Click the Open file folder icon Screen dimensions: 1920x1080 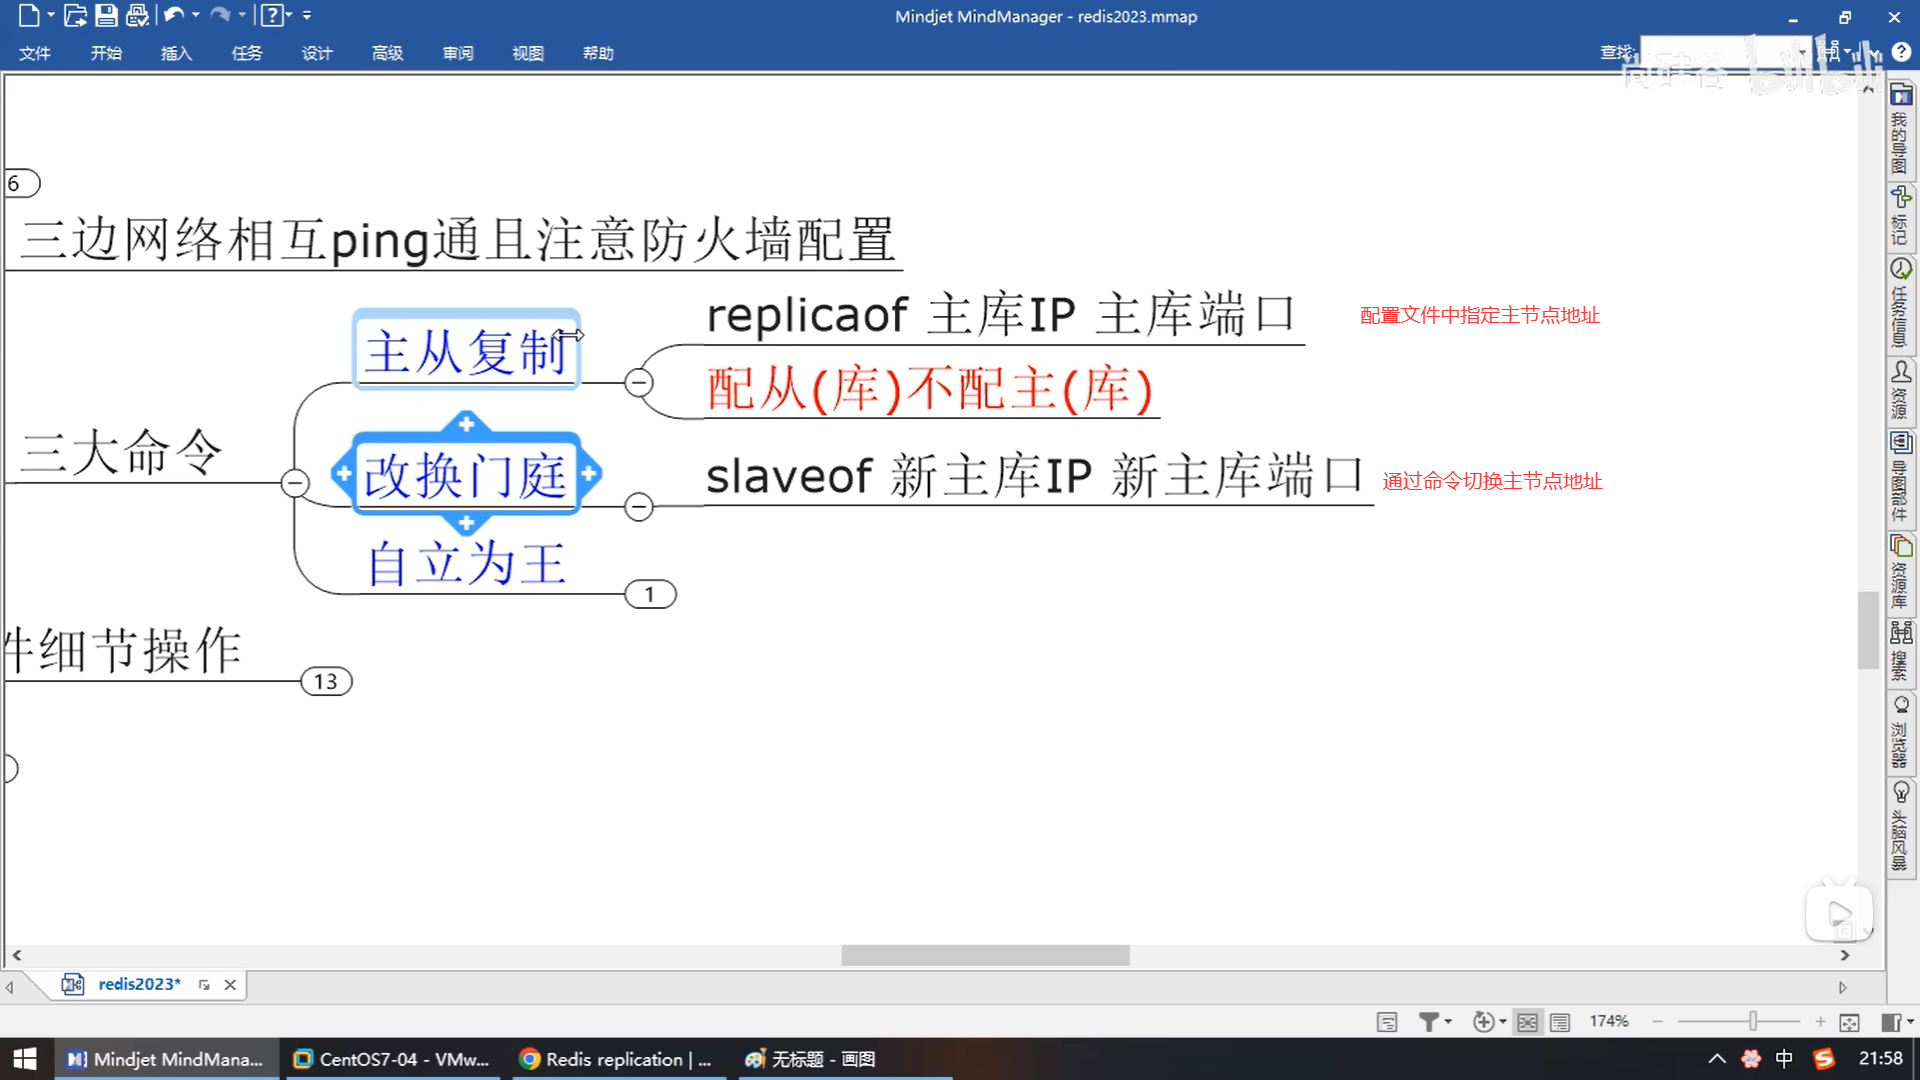coord(75,15)
